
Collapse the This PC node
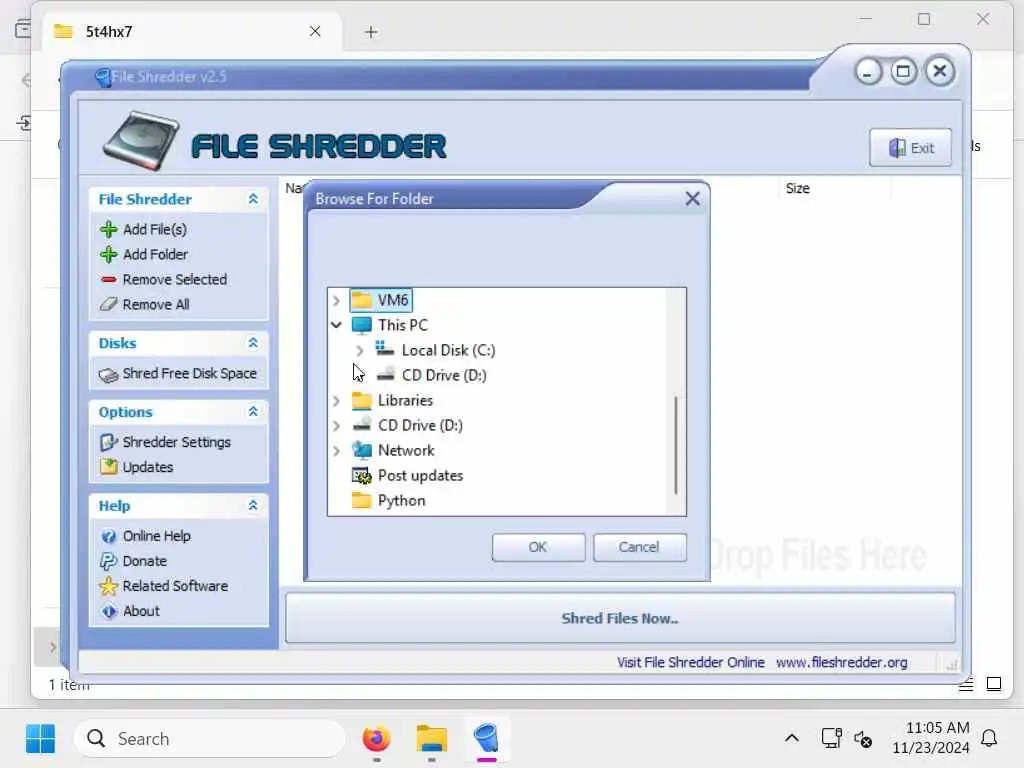pyautogui.click(x=336, y=325)
